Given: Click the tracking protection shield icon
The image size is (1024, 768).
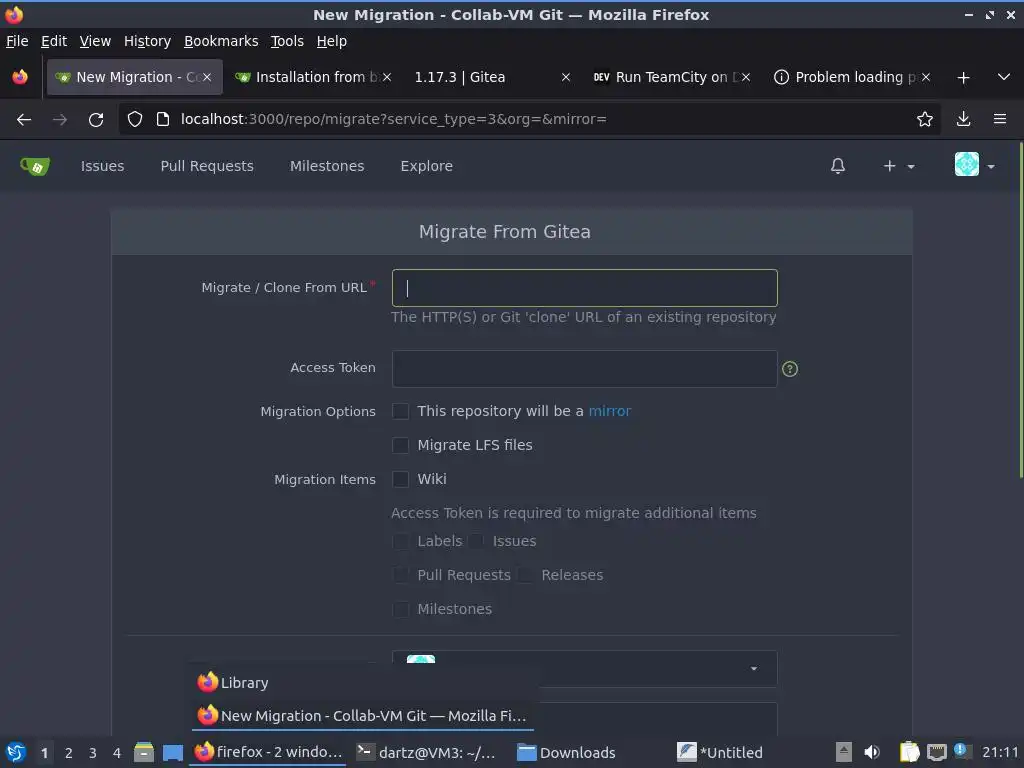Looking at the screenshot, I should 135,120.
